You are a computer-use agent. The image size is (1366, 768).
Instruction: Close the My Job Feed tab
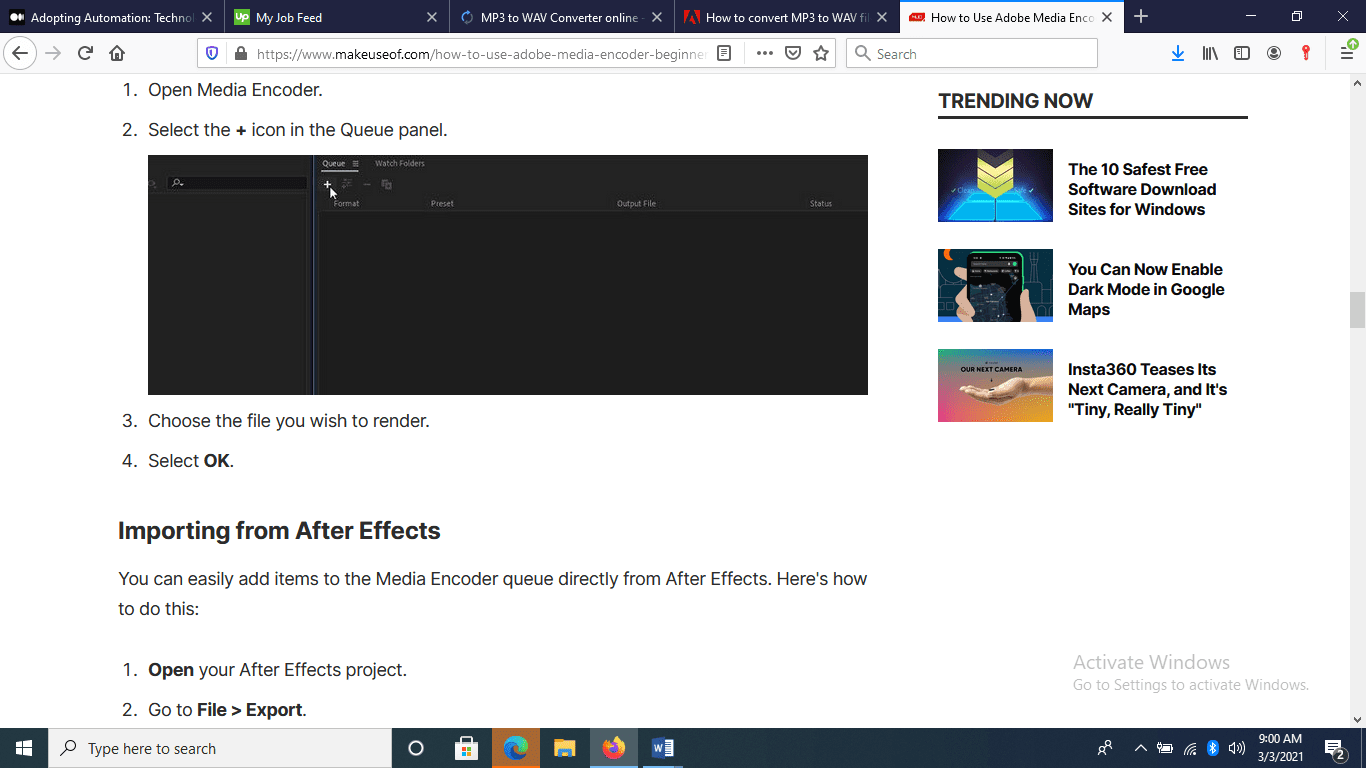pos(432,17)
